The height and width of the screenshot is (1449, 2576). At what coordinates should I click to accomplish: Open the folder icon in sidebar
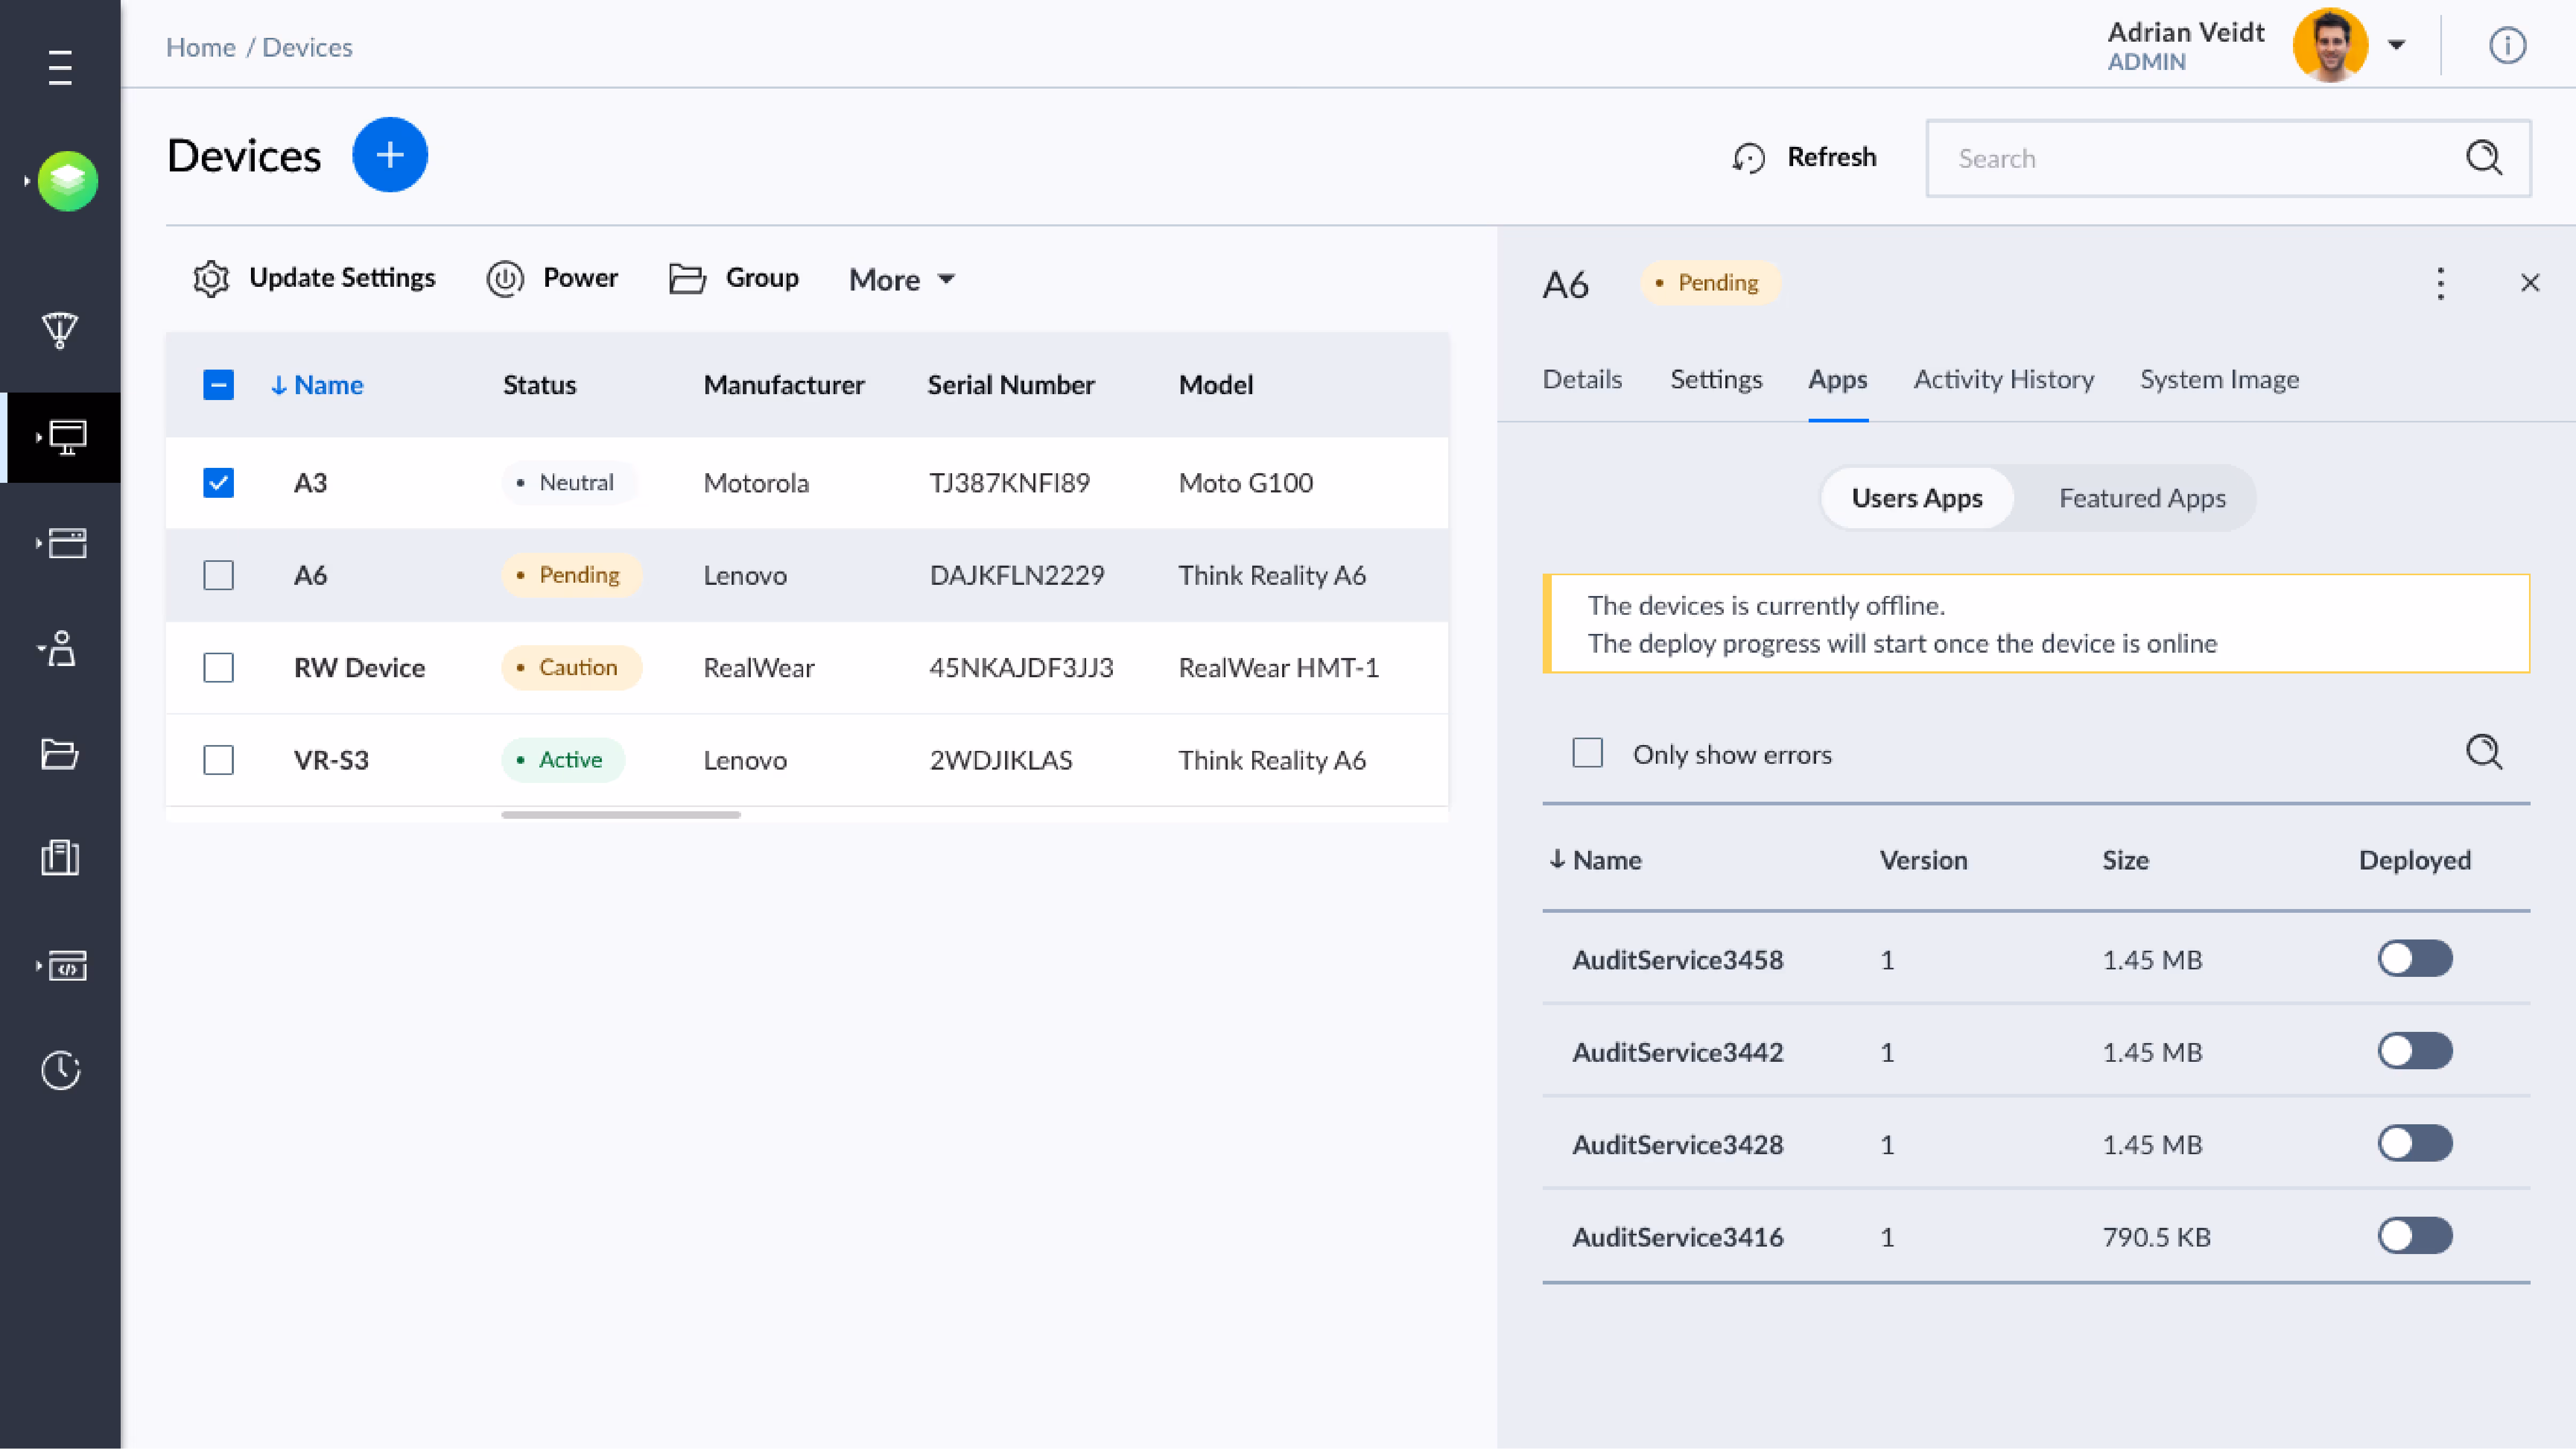click(x=60, y=753)
